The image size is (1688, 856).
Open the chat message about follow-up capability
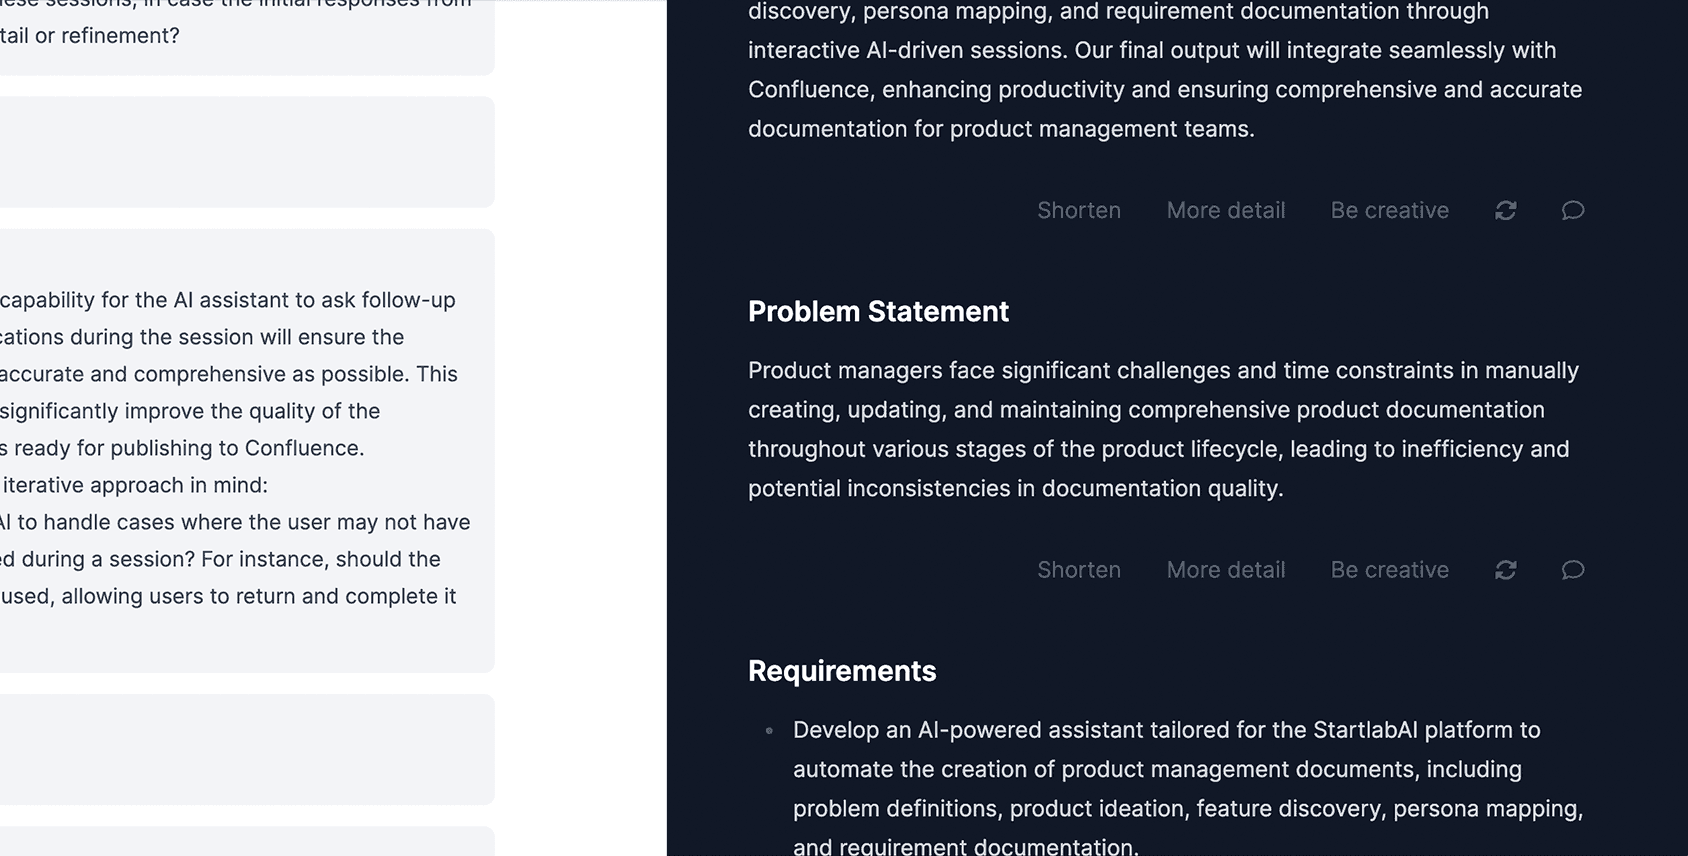point(247,451)
